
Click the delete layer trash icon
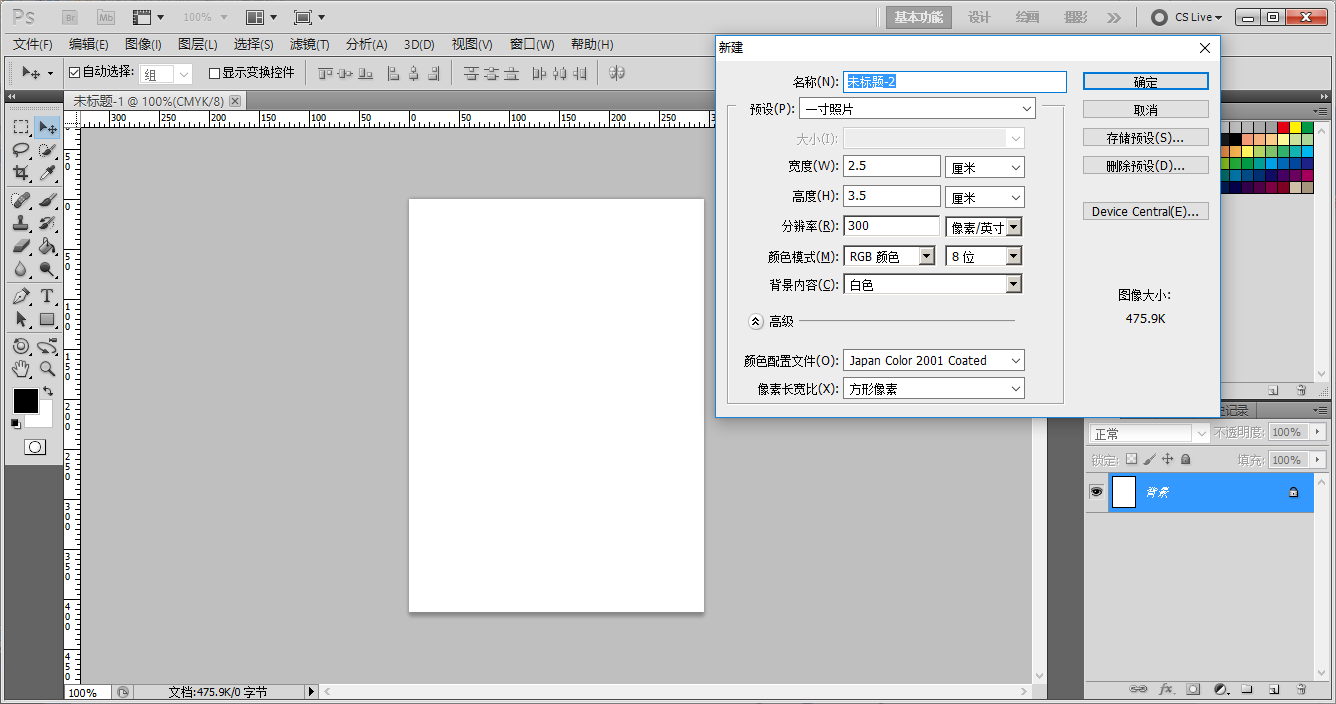point(1300,690)
